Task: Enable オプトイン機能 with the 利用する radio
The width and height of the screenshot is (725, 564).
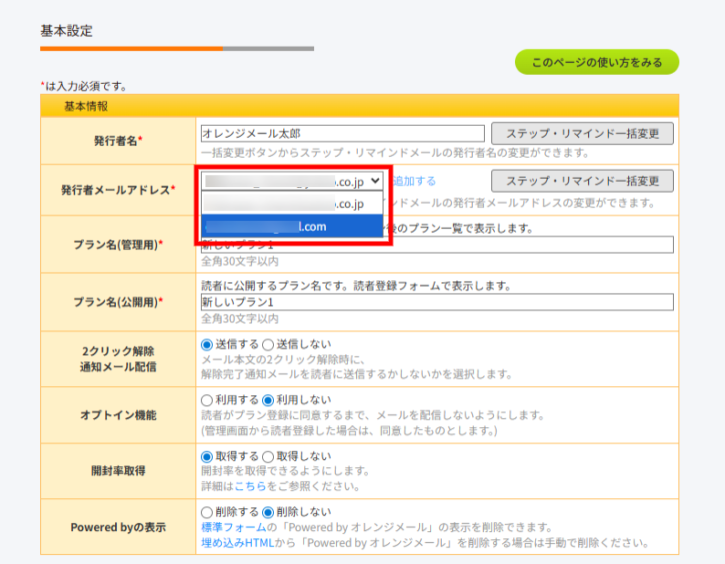Action: click(x=207, y=400)
